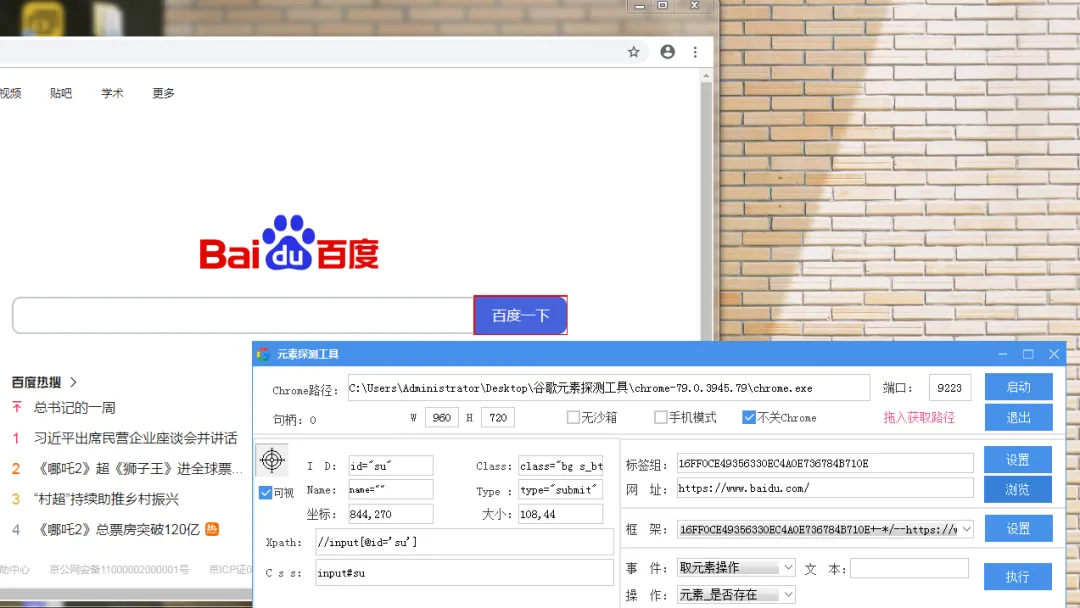The width and height of the screenshot is (1080, 608).
Task: Click the hot badge on 哪吒2 box office item
Action: (212, 529)
